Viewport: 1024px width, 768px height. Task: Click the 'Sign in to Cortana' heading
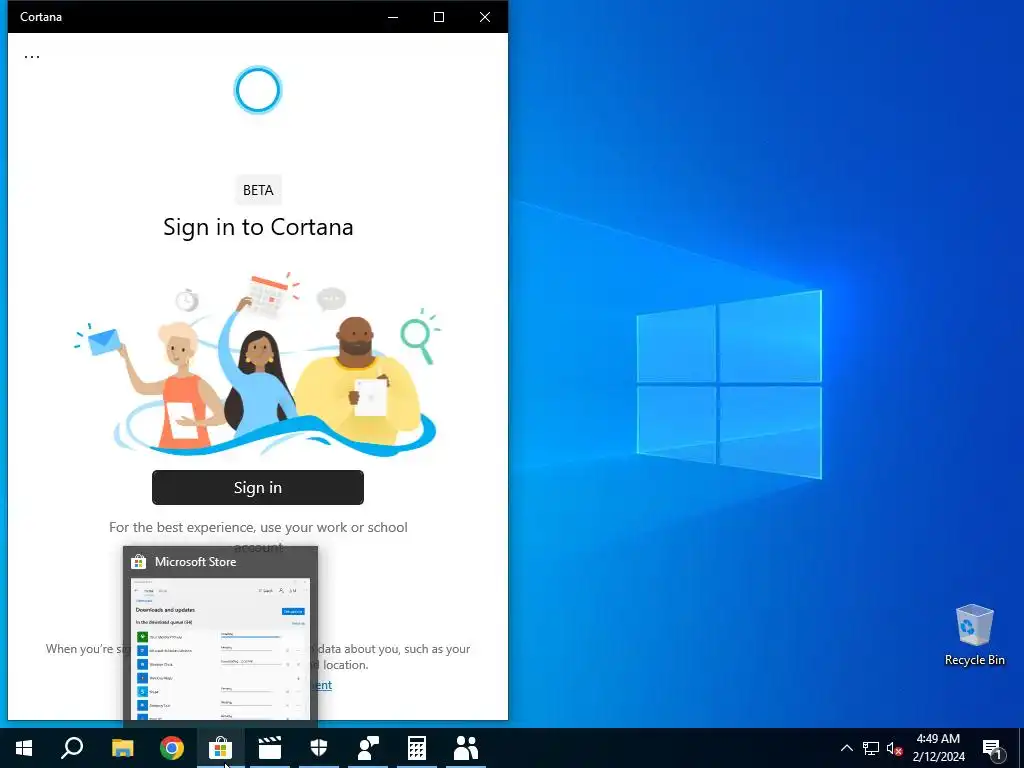258,227
